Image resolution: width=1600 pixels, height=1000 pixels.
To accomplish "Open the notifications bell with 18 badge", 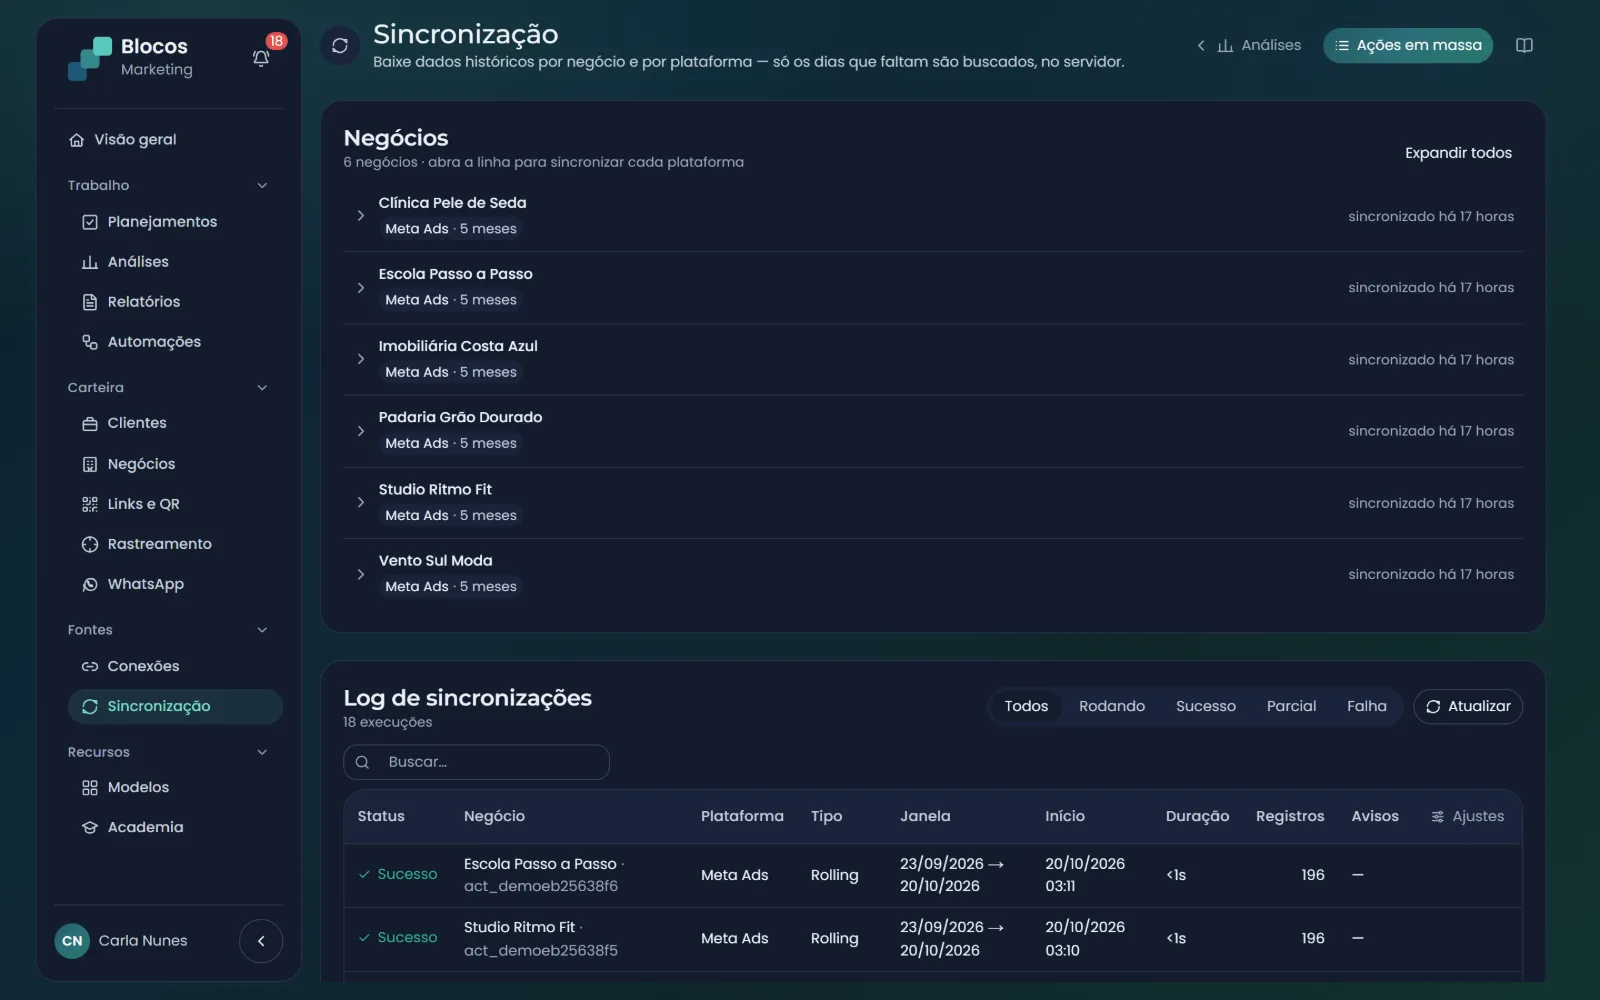I will pos(262,57).
